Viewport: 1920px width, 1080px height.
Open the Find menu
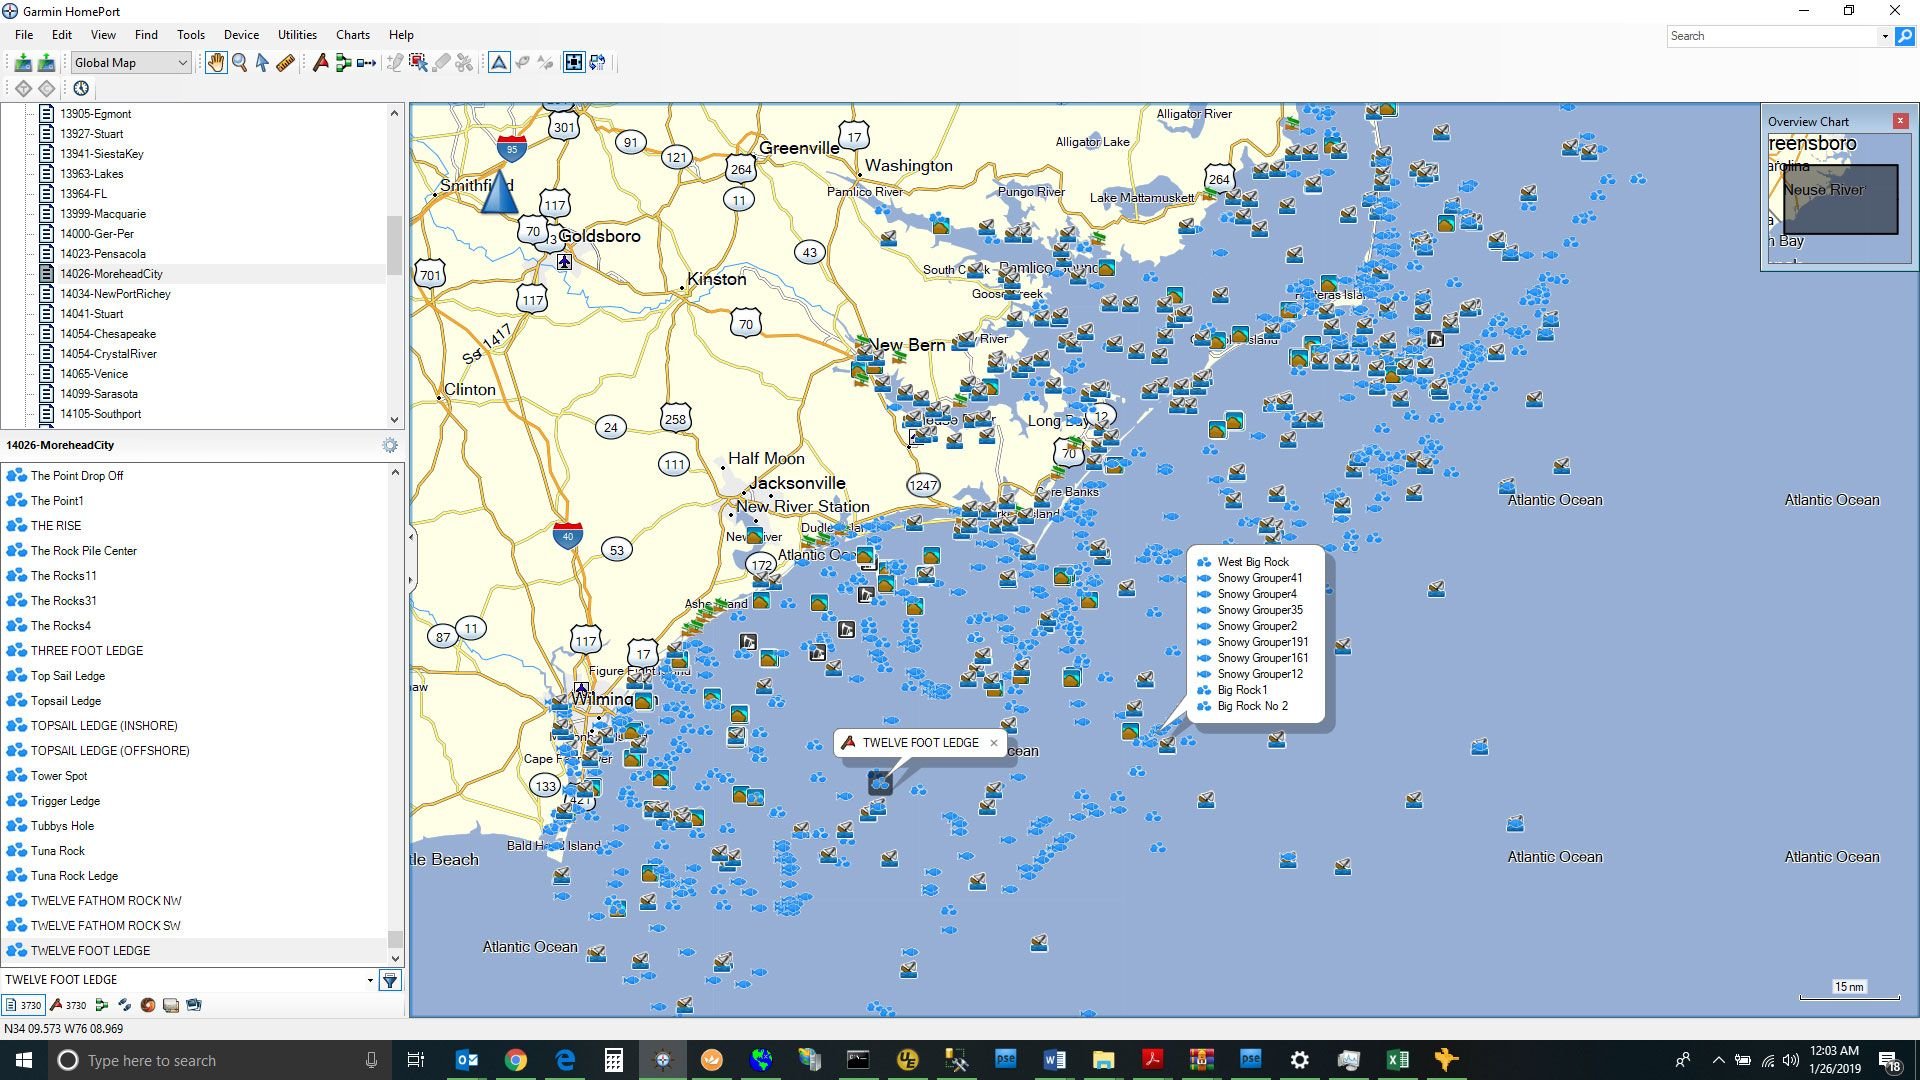pyautogui.click(x=146, y=35)
